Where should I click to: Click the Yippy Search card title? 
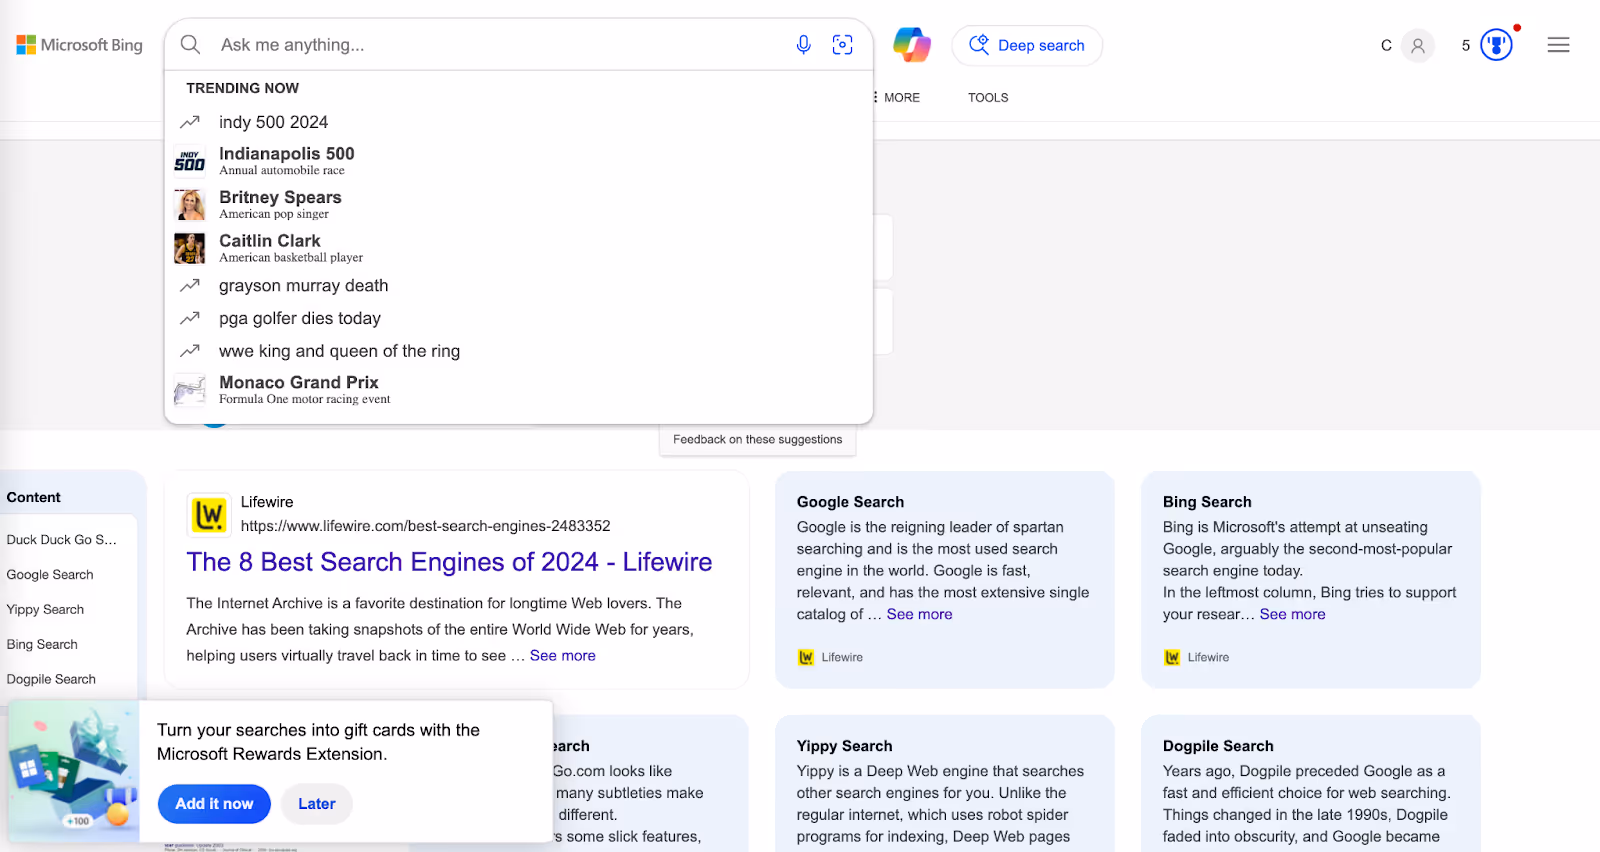click(844, 746)
